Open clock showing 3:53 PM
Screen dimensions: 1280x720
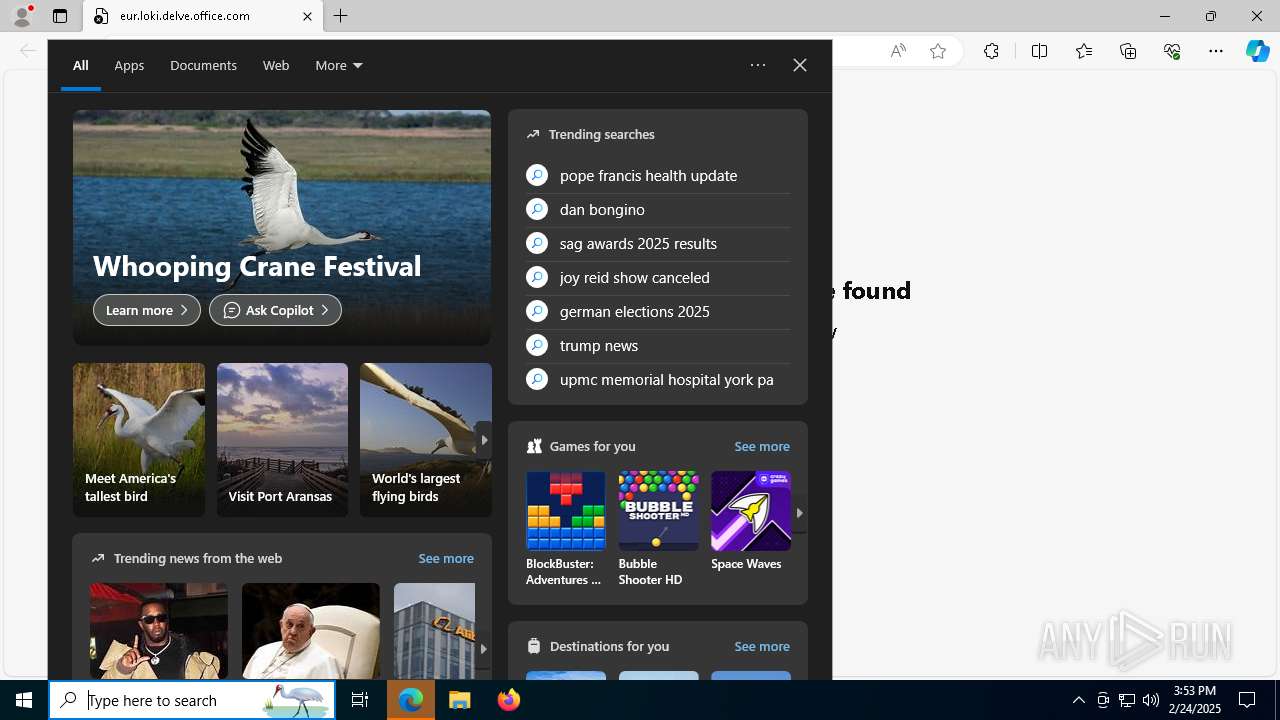(x=1196, y=700)
